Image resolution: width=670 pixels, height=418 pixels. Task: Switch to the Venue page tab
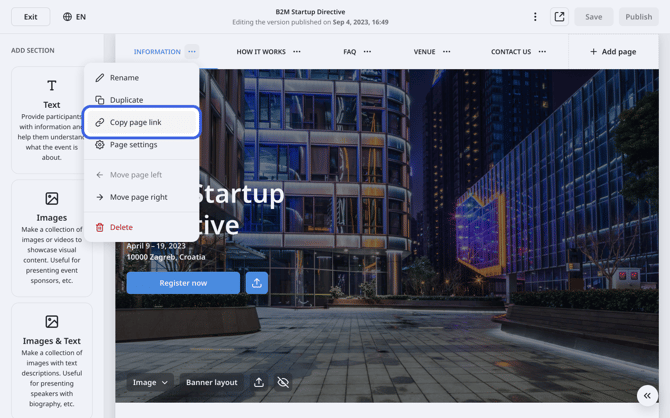tap(424, 52)
